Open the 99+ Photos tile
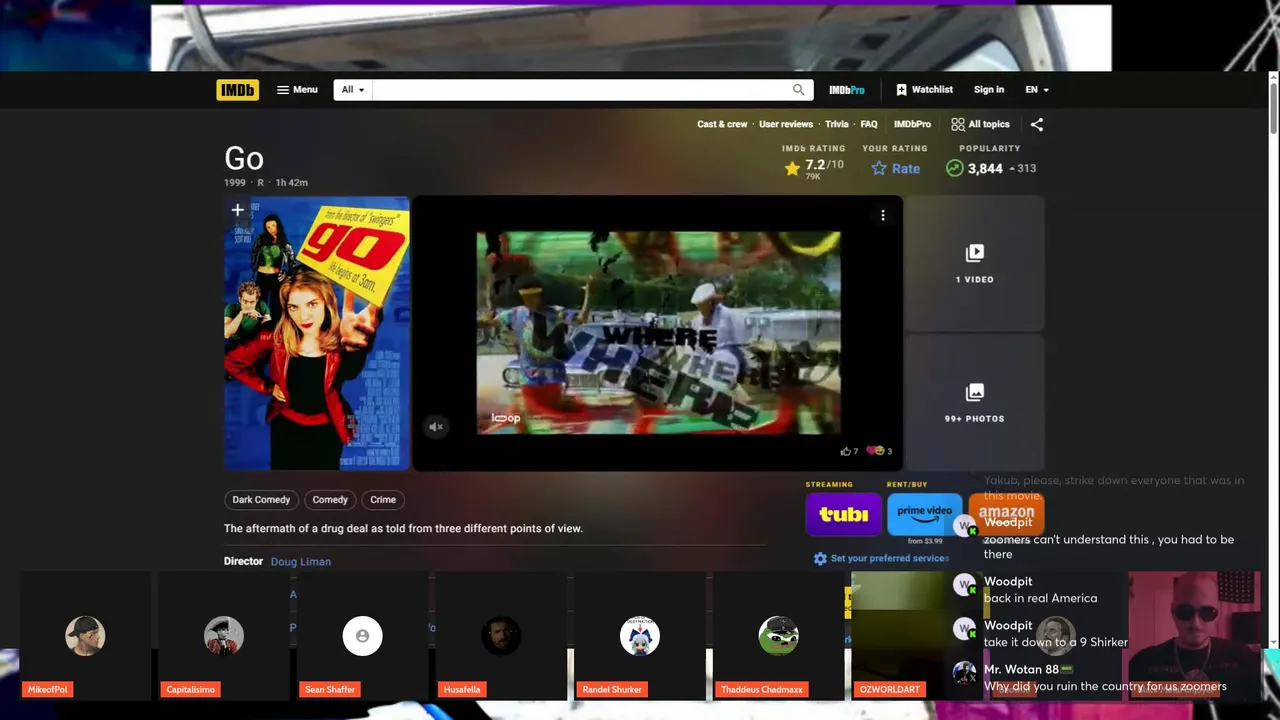This screenshot has height=720, width=1280. [x=974, y=403]
